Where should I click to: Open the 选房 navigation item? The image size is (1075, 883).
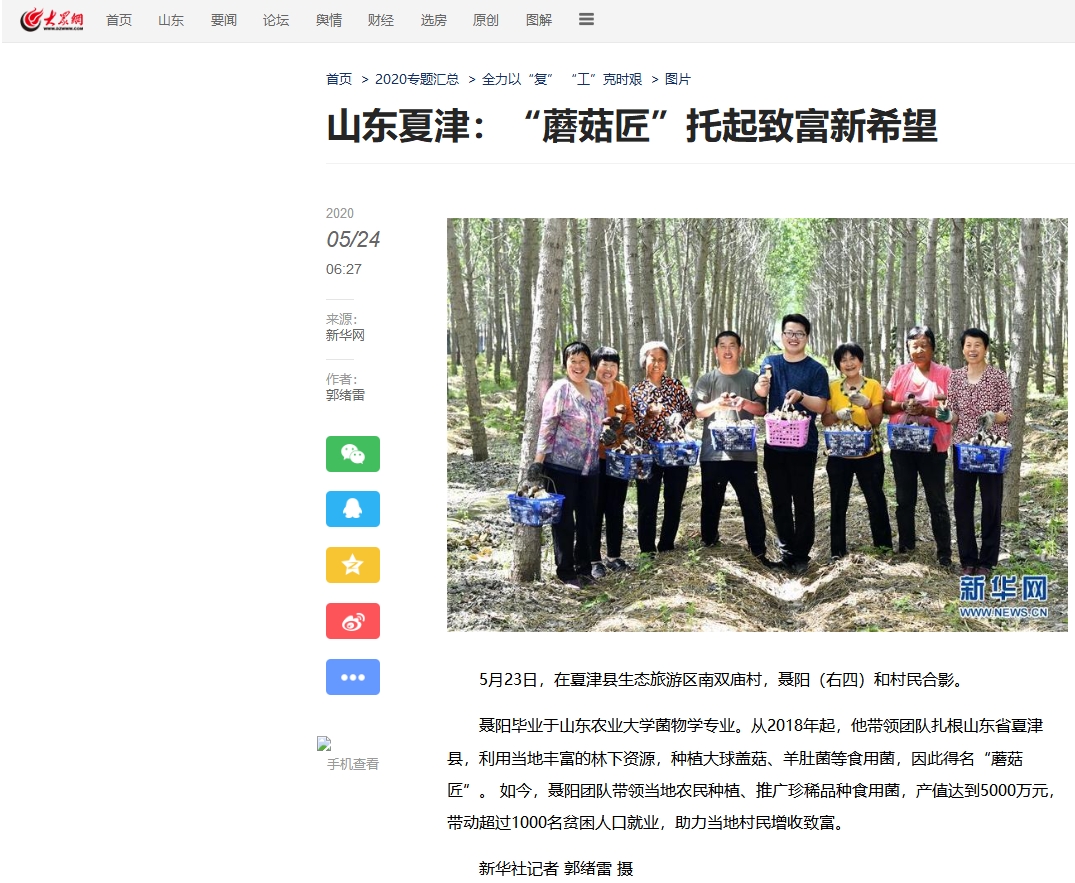pos(433,20)
